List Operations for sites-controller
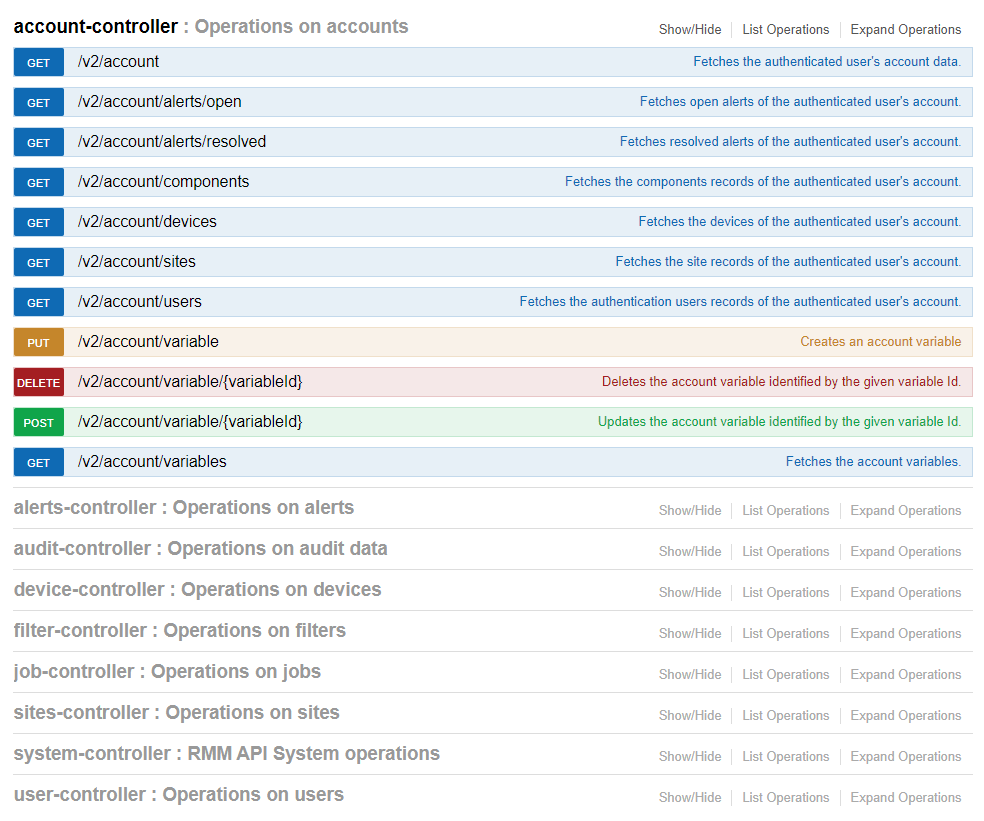 (x=786, y=716)
